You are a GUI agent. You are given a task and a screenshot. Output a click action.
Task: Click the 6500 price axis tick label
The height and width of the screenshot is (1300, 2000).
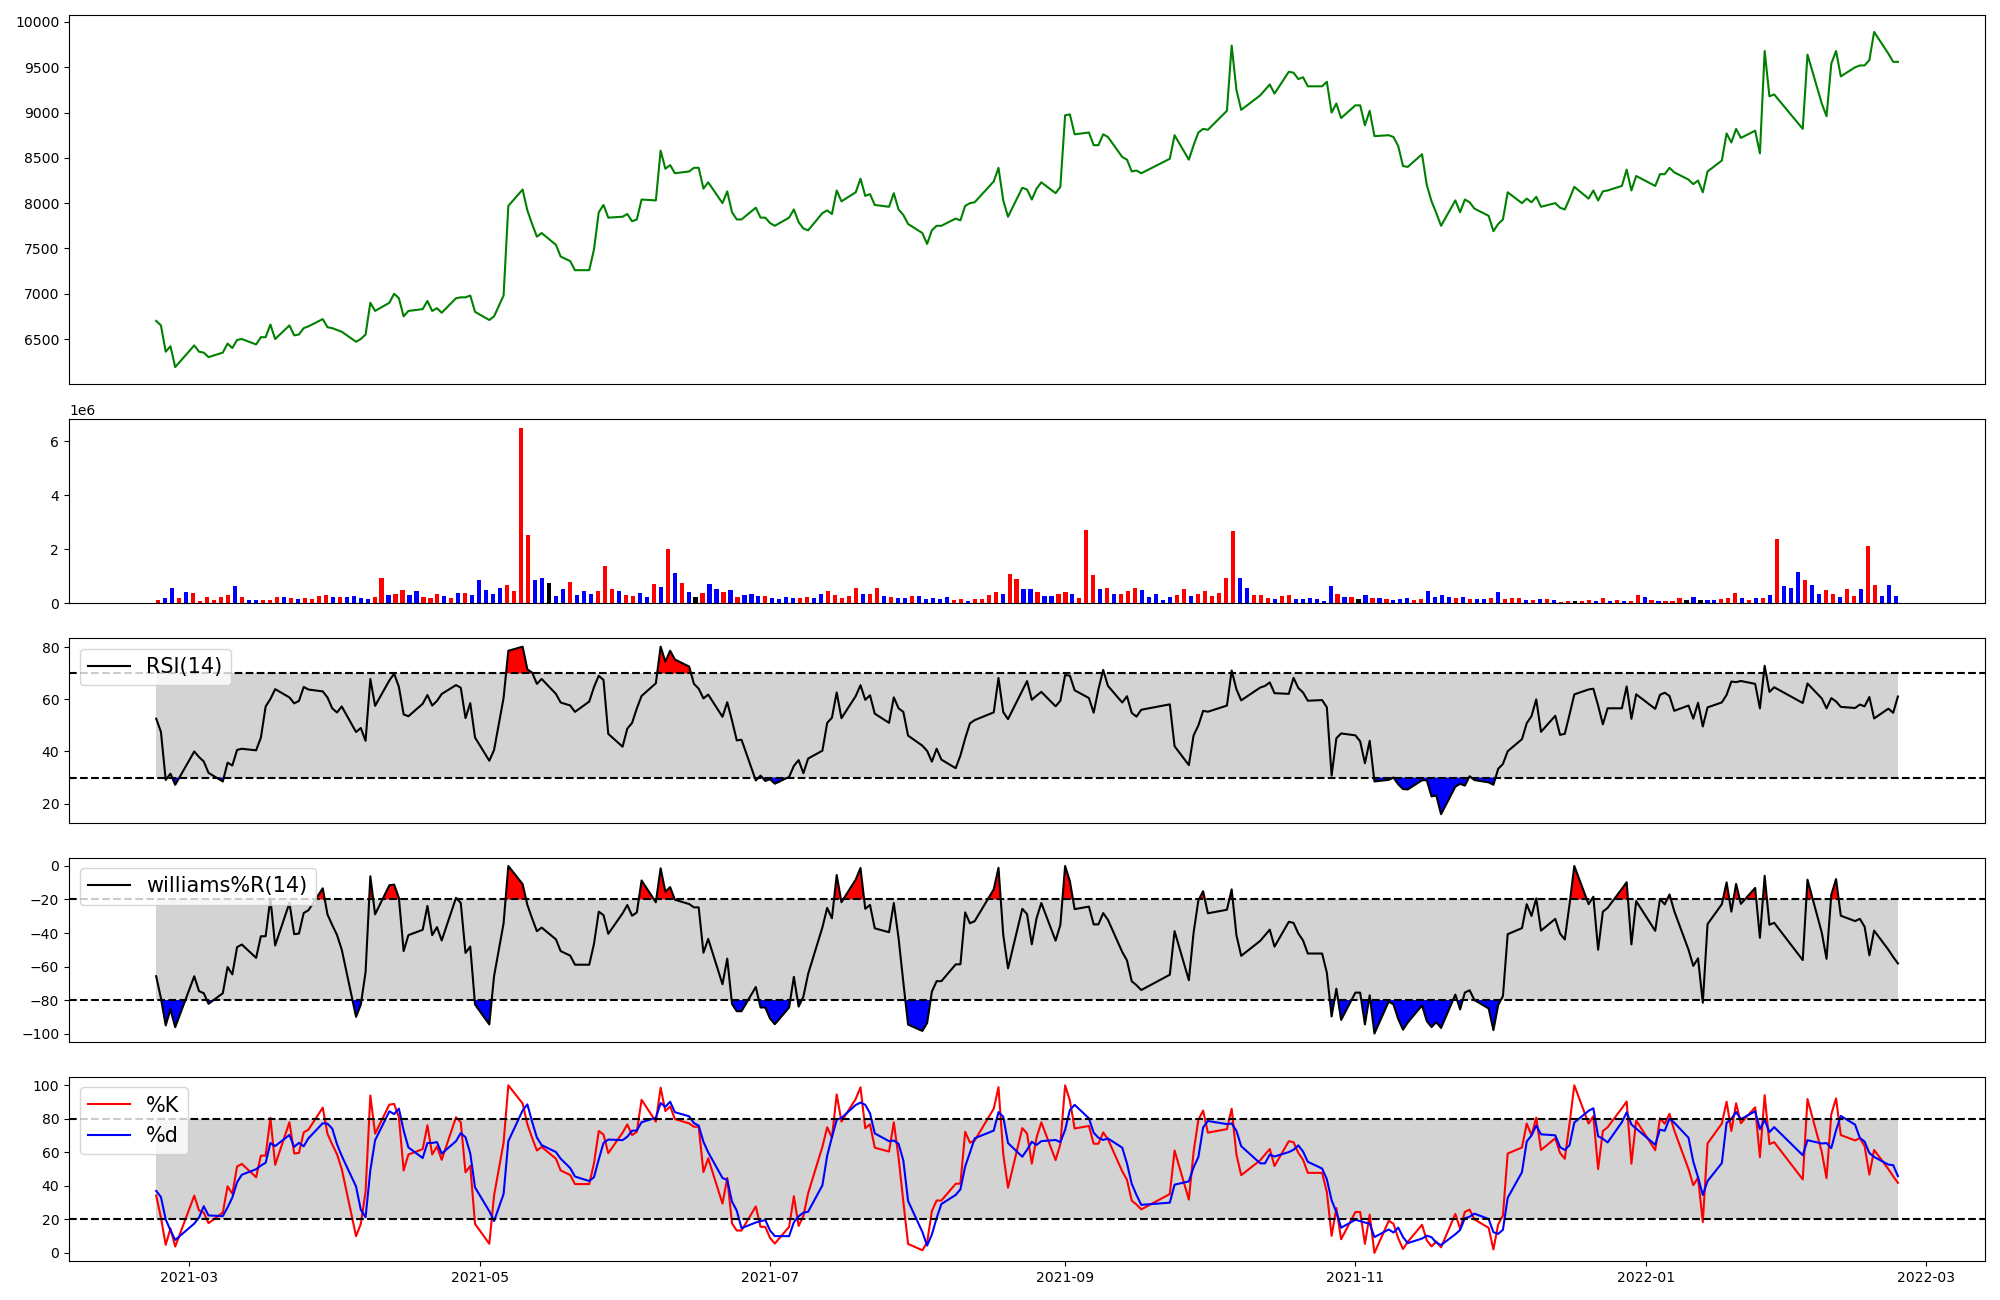click(x=41, y=340)
